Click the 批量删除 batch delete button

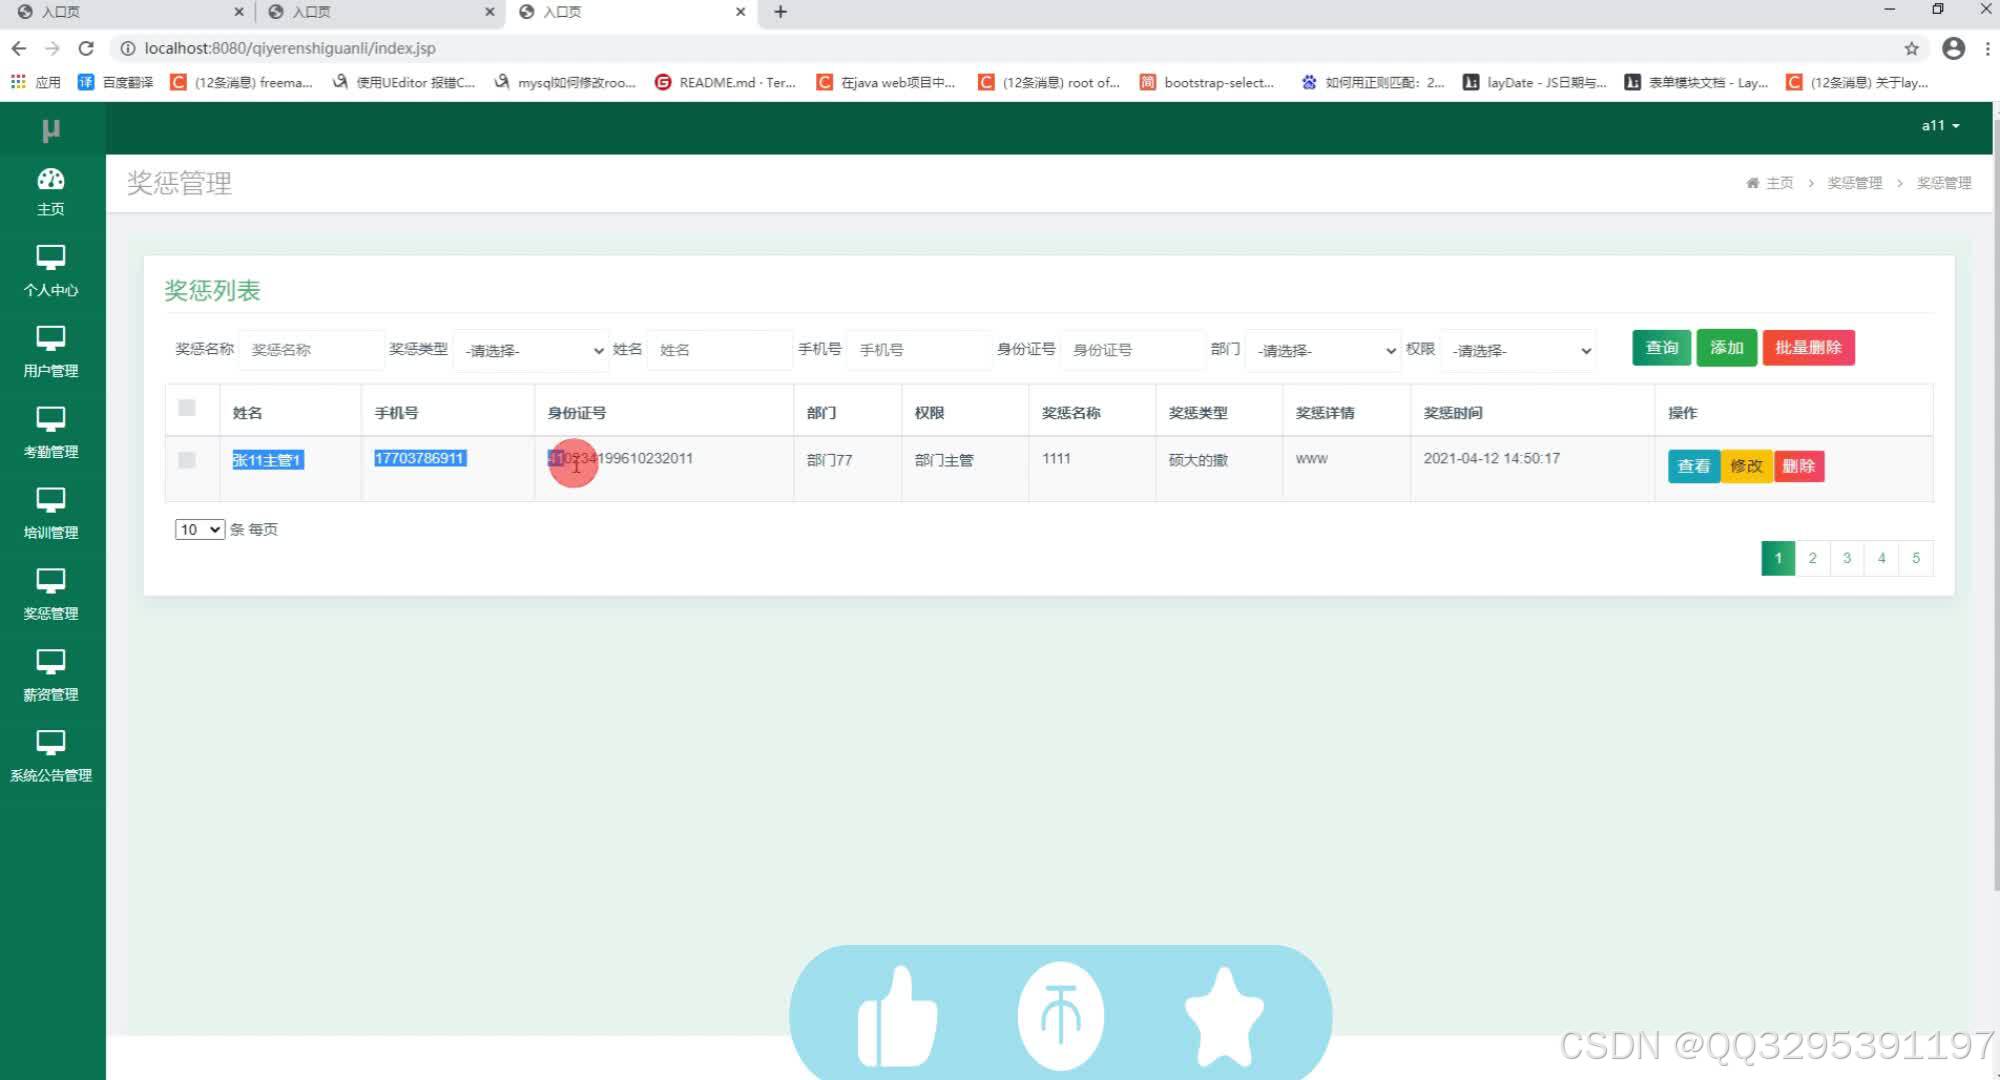tap(1808, 347)
